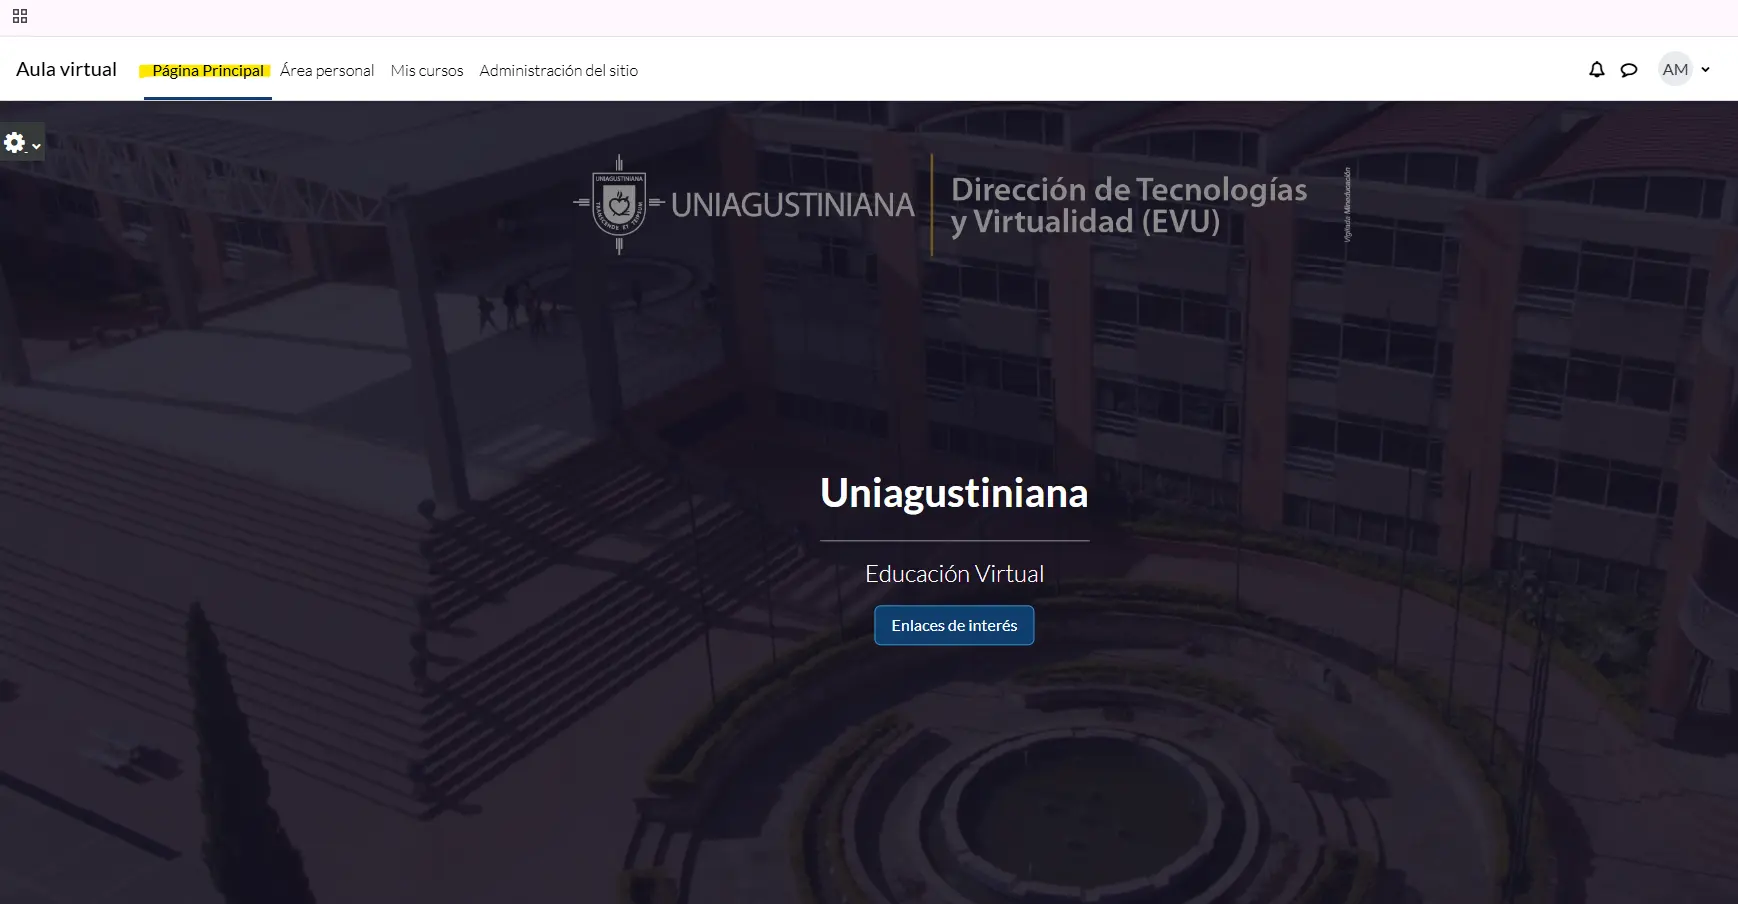Expand the user menu dropdown arrow
This screenshot has height=904, width=1738.
point(1706,70)
